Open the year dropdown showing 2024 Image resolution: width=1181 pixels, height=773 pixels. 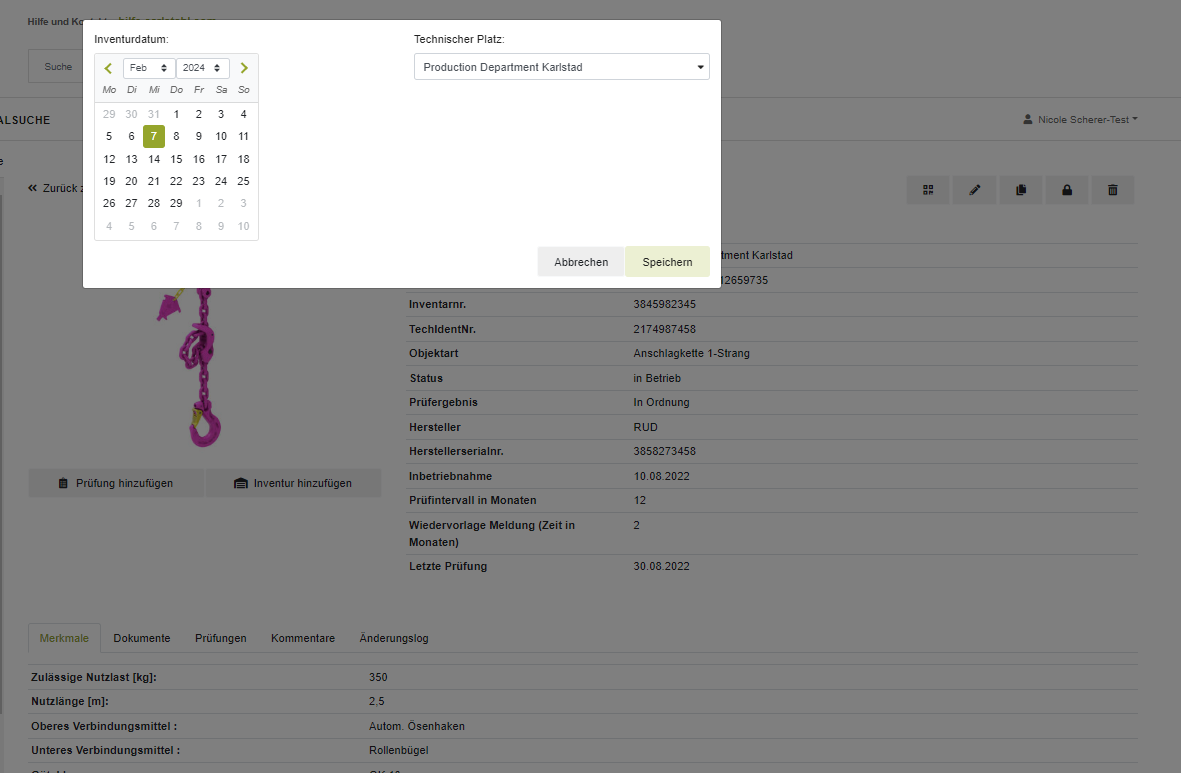pyautogui.click(x=202, y=68)
